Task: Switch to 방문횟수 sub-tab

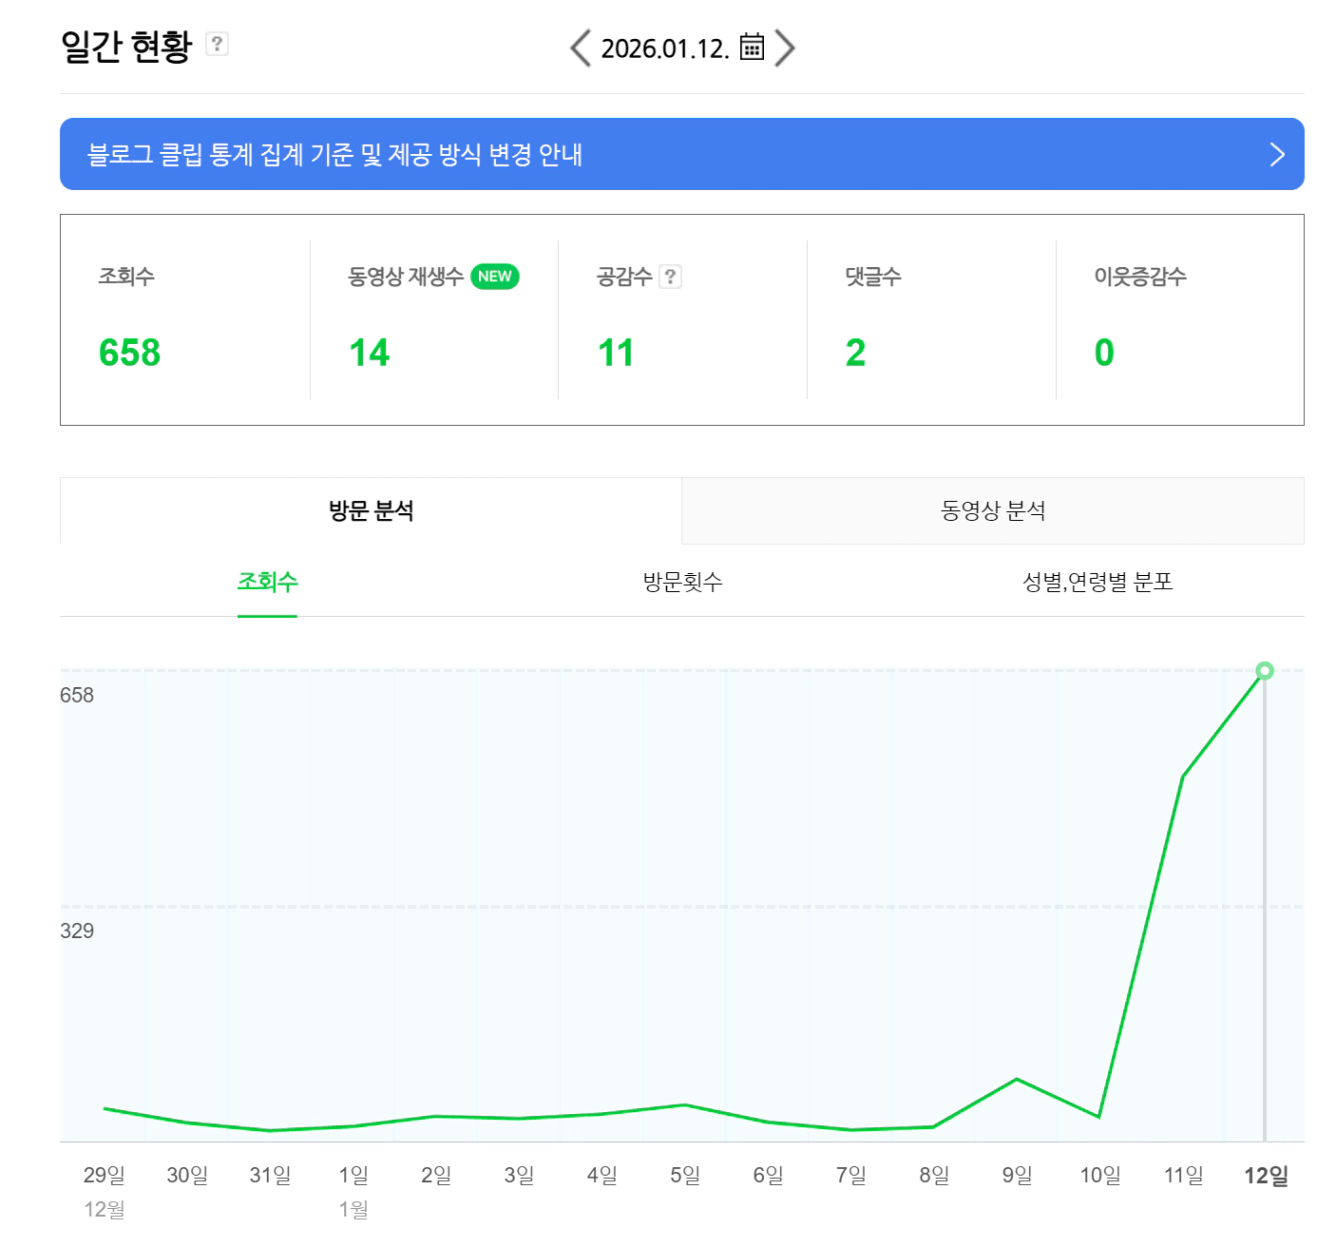Action: tap(682, 582)
